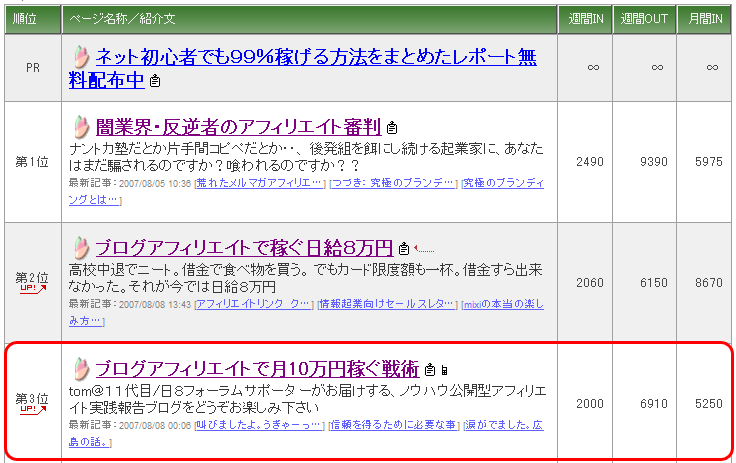Click the tulip icon beside 闇業界・反逆者のアフィリエイト審判
The width and height of the screenshot is (736, 463).
(81, 127)
